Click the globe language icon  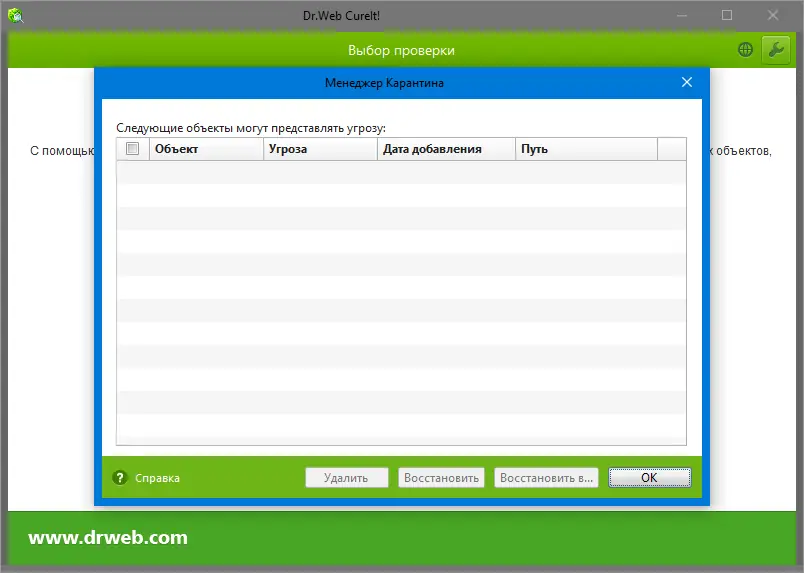[x=745, y=50]
